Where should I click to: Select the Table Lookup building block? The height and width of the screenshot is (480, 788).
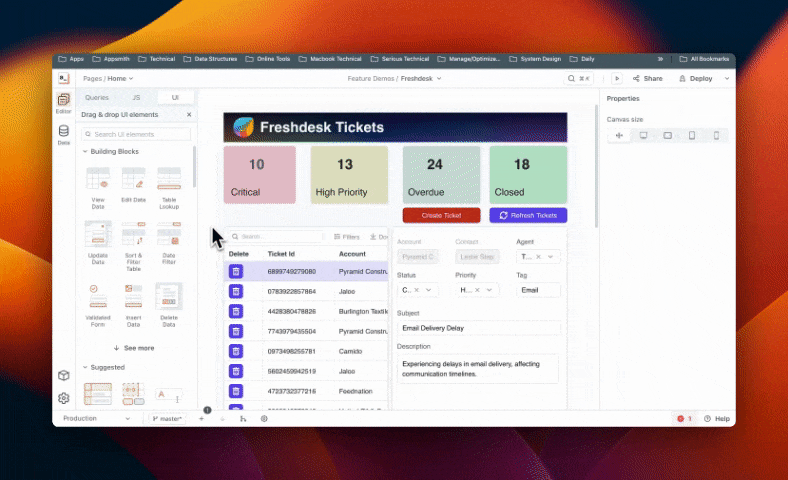tap(169, 185)
